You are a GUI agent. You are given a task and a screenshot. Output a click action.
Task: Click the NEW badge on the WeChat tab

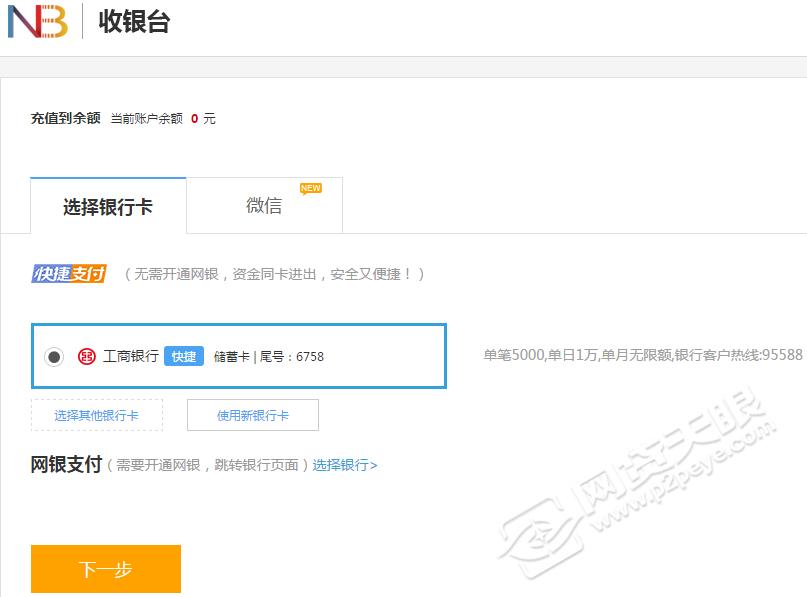[310, 187]
